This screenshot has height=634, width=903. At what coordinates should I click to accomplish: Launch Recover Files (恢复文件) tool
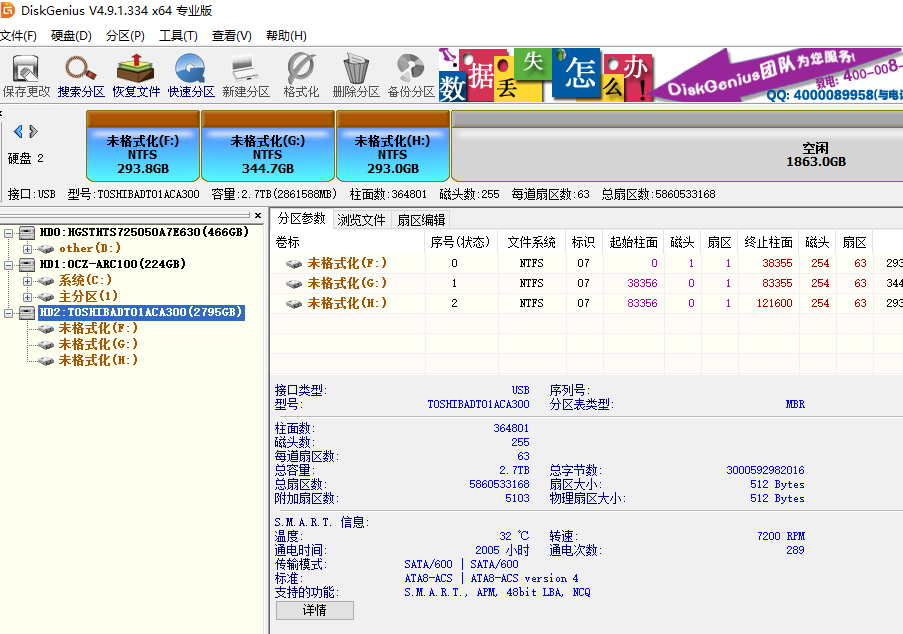click(x=136, y=75)
